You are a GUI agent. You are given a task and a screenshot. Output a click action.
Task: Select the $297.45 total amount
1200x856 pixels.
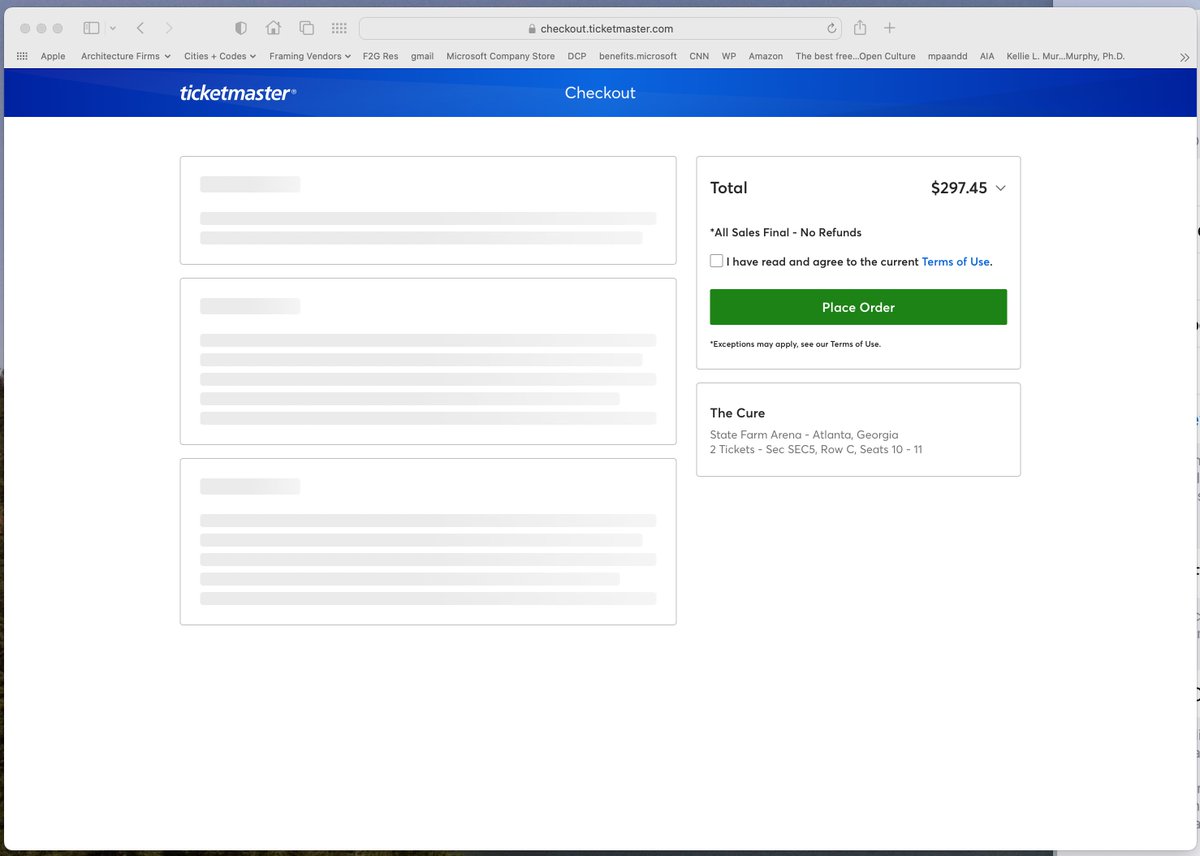959,188
